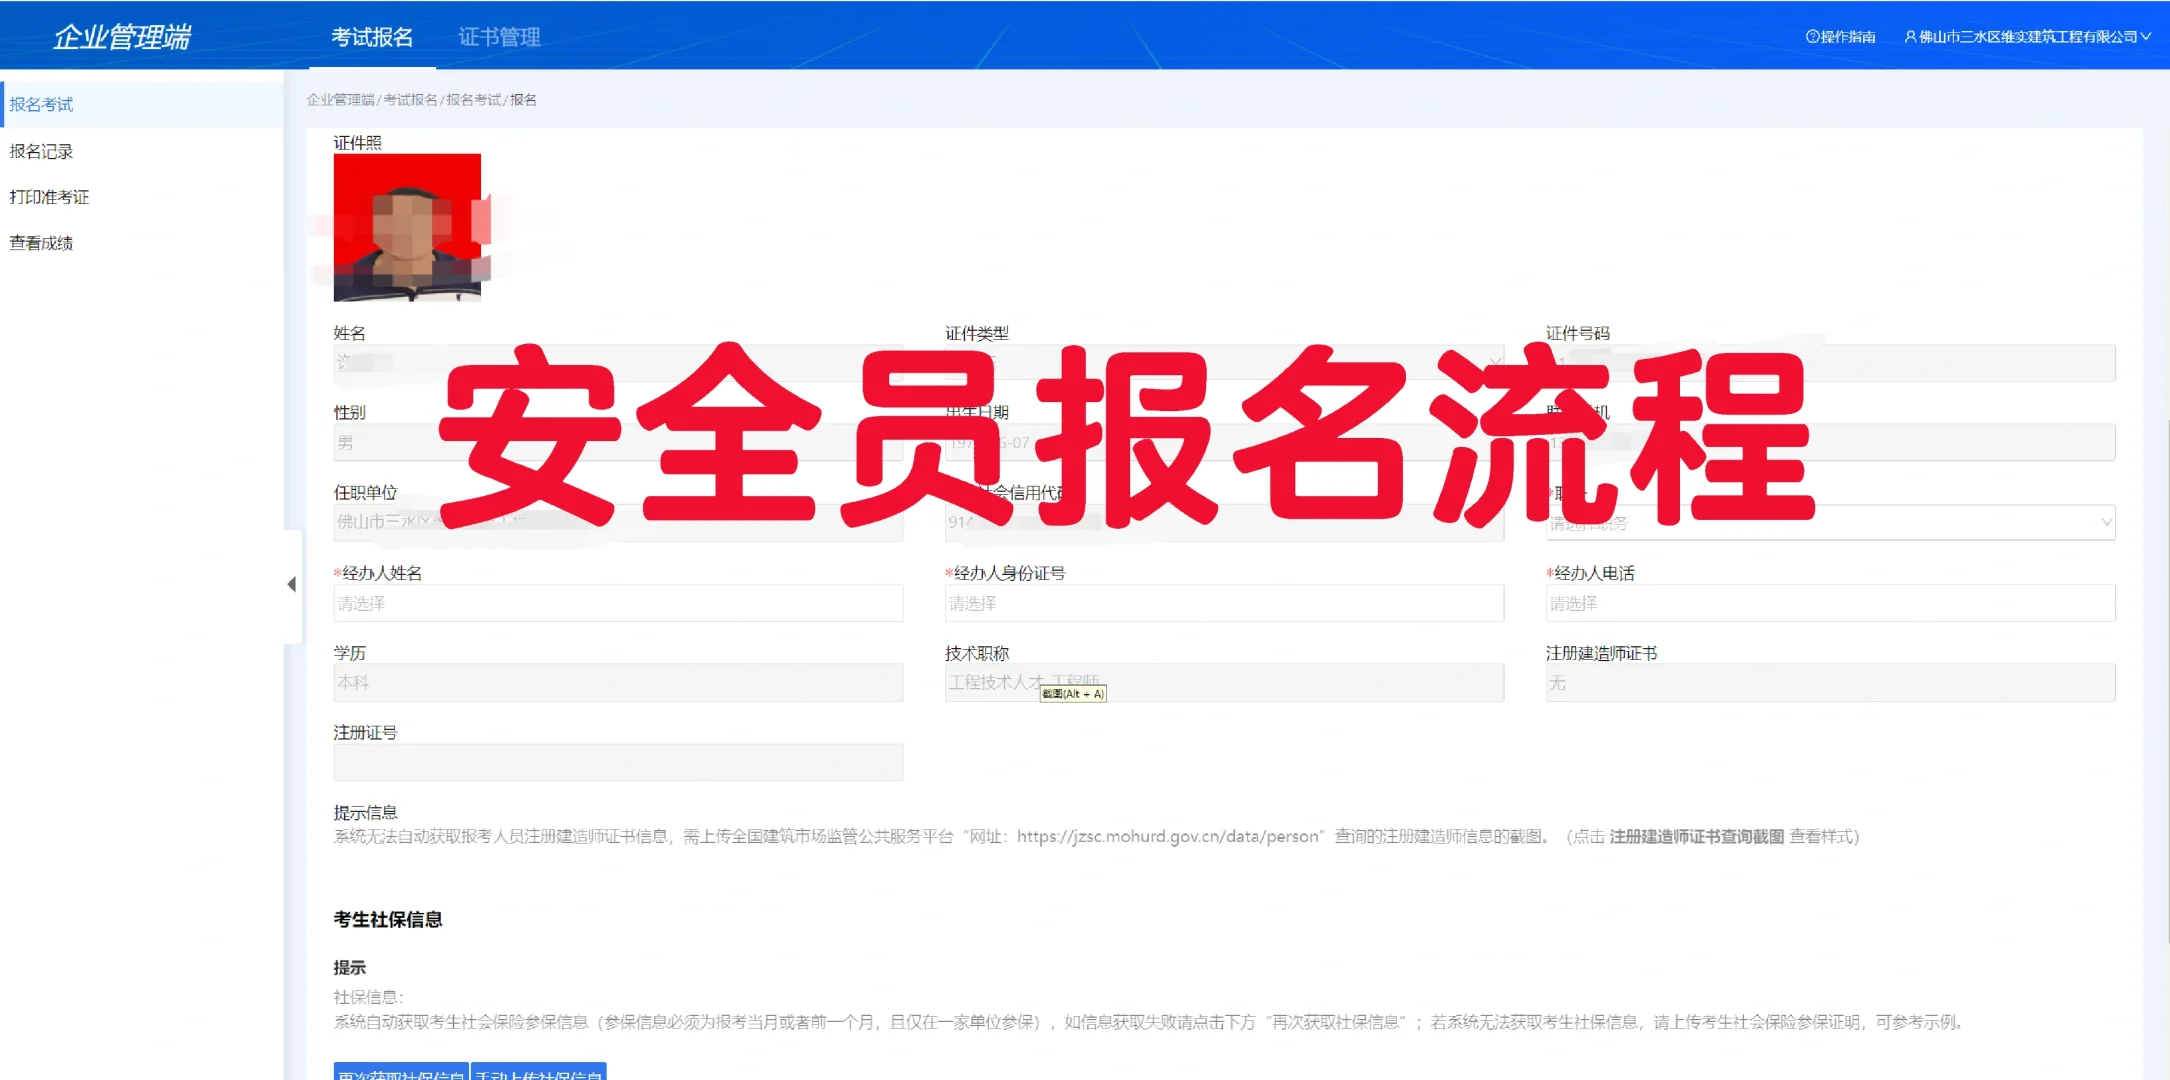Go to 打印准考证 sidebar item
2170x1080 pixels.
pos(50,197)
